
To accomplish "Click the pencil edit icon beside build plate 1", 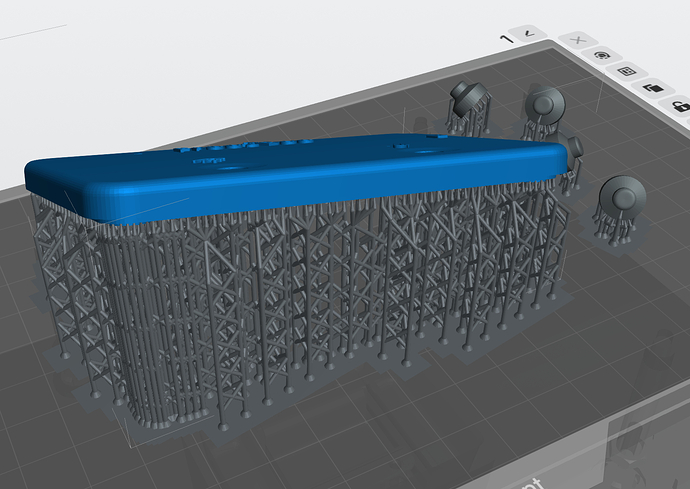I will [529, 35].
